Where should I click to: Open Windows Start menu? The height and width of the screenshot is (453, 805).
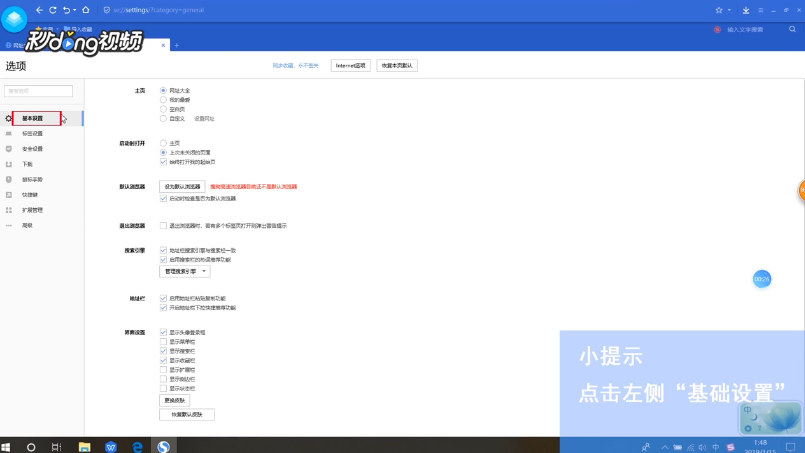click(6, 447)
